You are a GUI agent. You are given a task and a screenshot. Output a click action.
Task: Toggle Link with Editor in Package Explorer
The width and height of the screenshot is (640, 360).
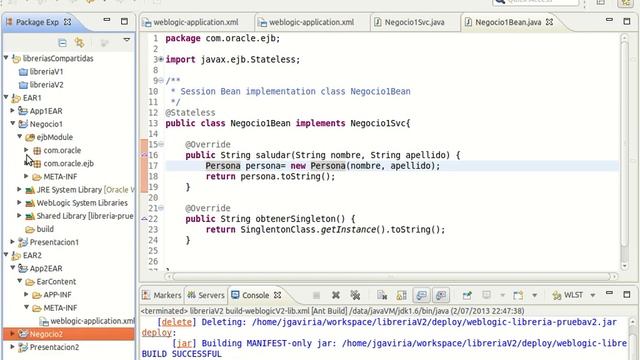coord(79,42)
